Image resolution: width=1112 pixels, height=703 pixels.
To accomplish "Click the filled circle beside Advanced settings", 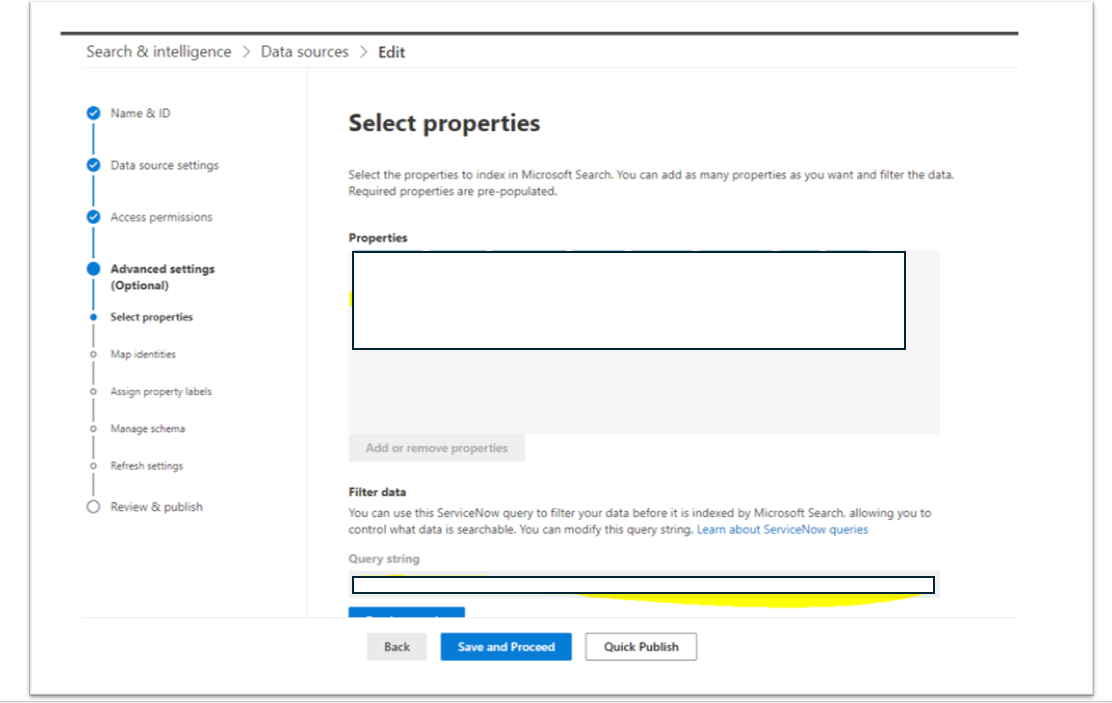I will tap(93, 269).
